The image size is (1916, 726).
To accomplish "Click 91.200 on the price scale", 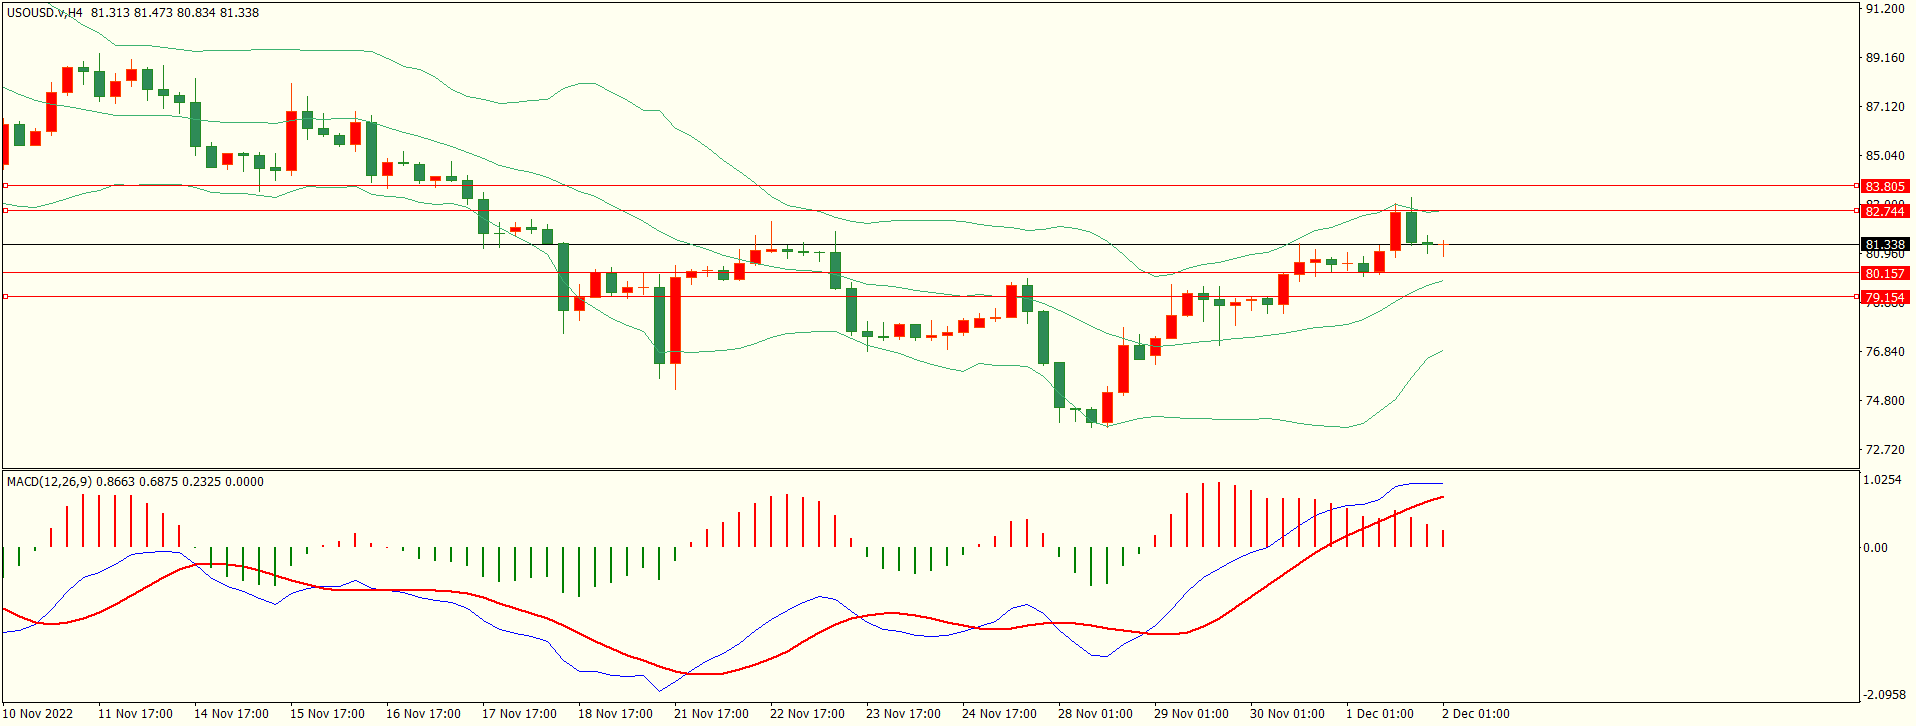I will point(1884,9).
